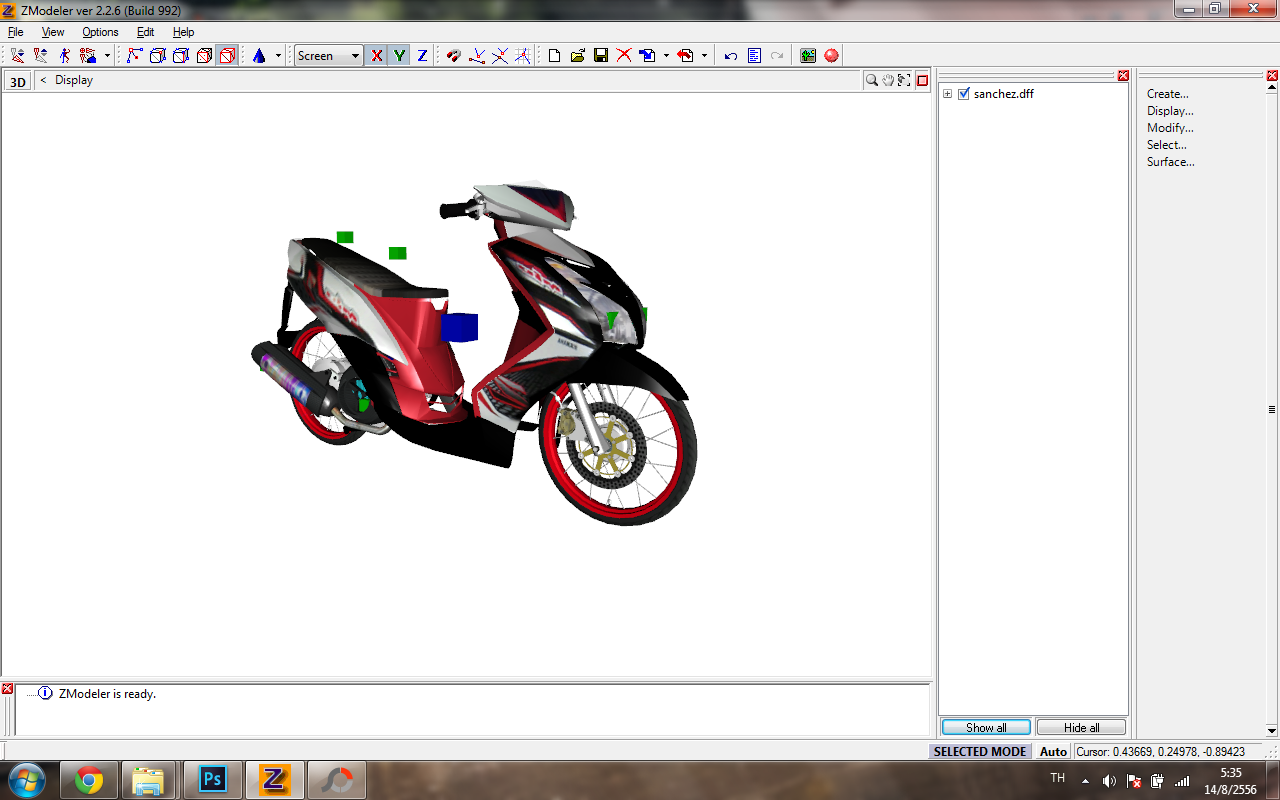Select the zoom magnifier in viewport header
This screenshot has height=800, width=1280.
point(872,80)
